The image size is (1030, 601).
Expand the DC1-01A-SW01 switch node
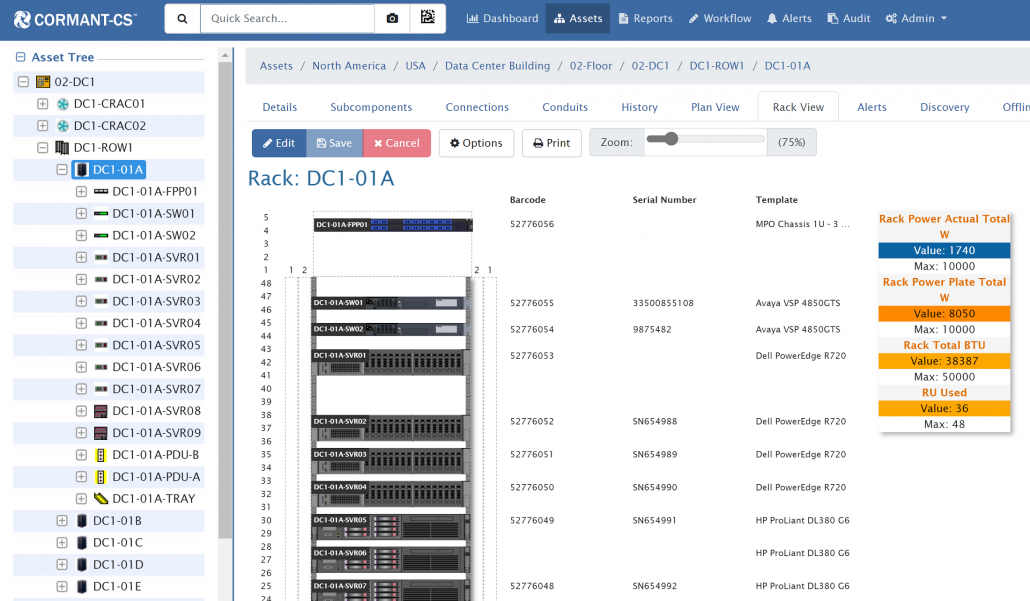click(x=81, y=214)
